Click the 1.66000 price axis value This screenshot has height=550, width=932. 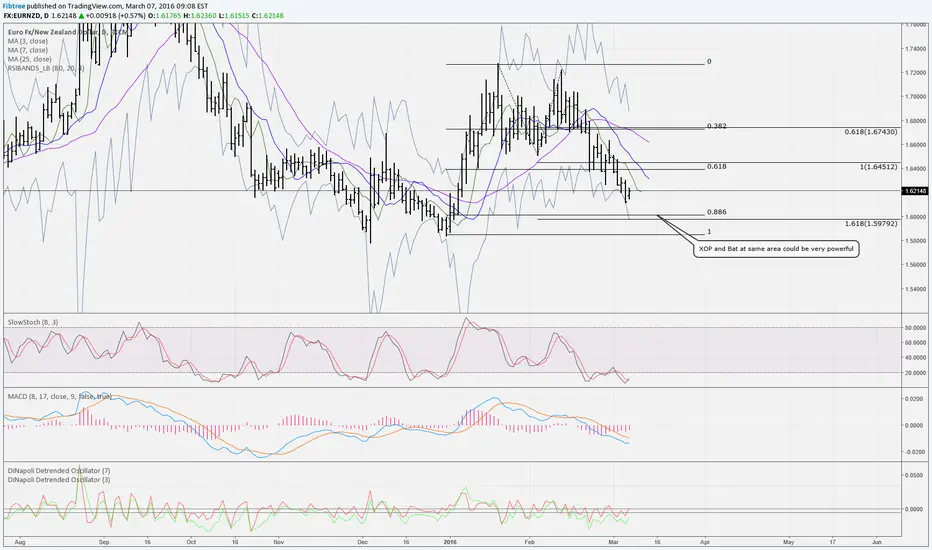tap(916, 144)
